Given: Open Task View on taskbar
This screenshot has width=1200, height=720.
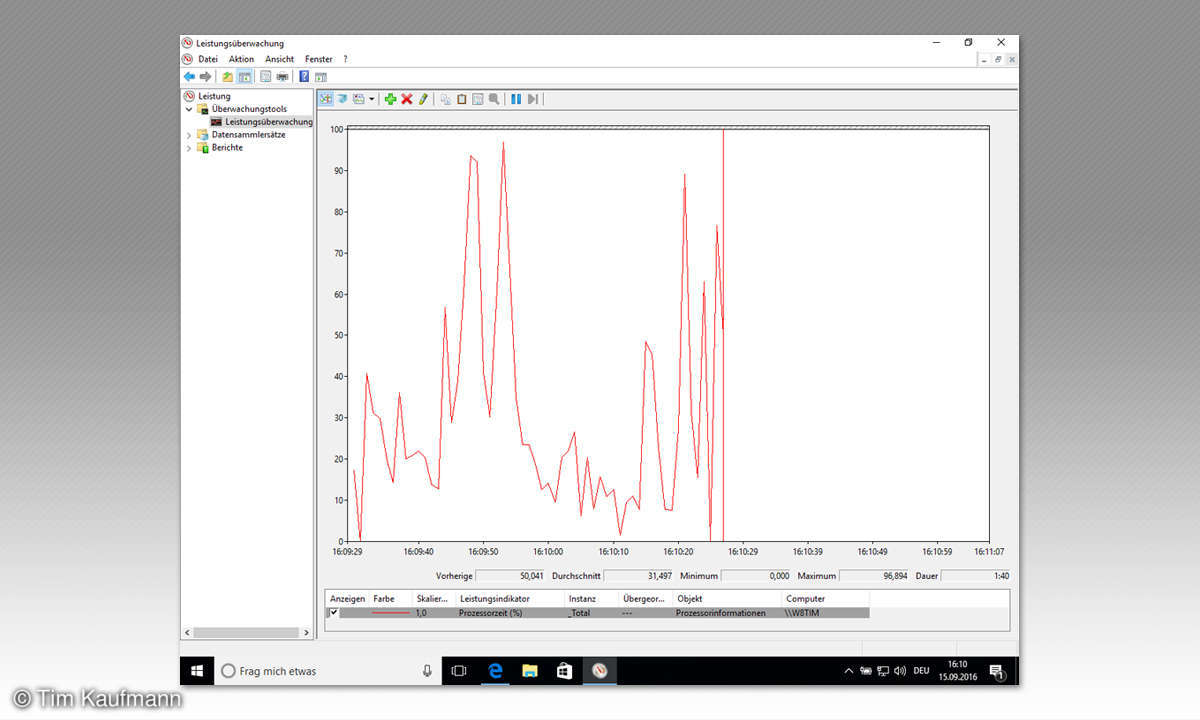Looking at the screenshot, I should click(x=459, y=671).
